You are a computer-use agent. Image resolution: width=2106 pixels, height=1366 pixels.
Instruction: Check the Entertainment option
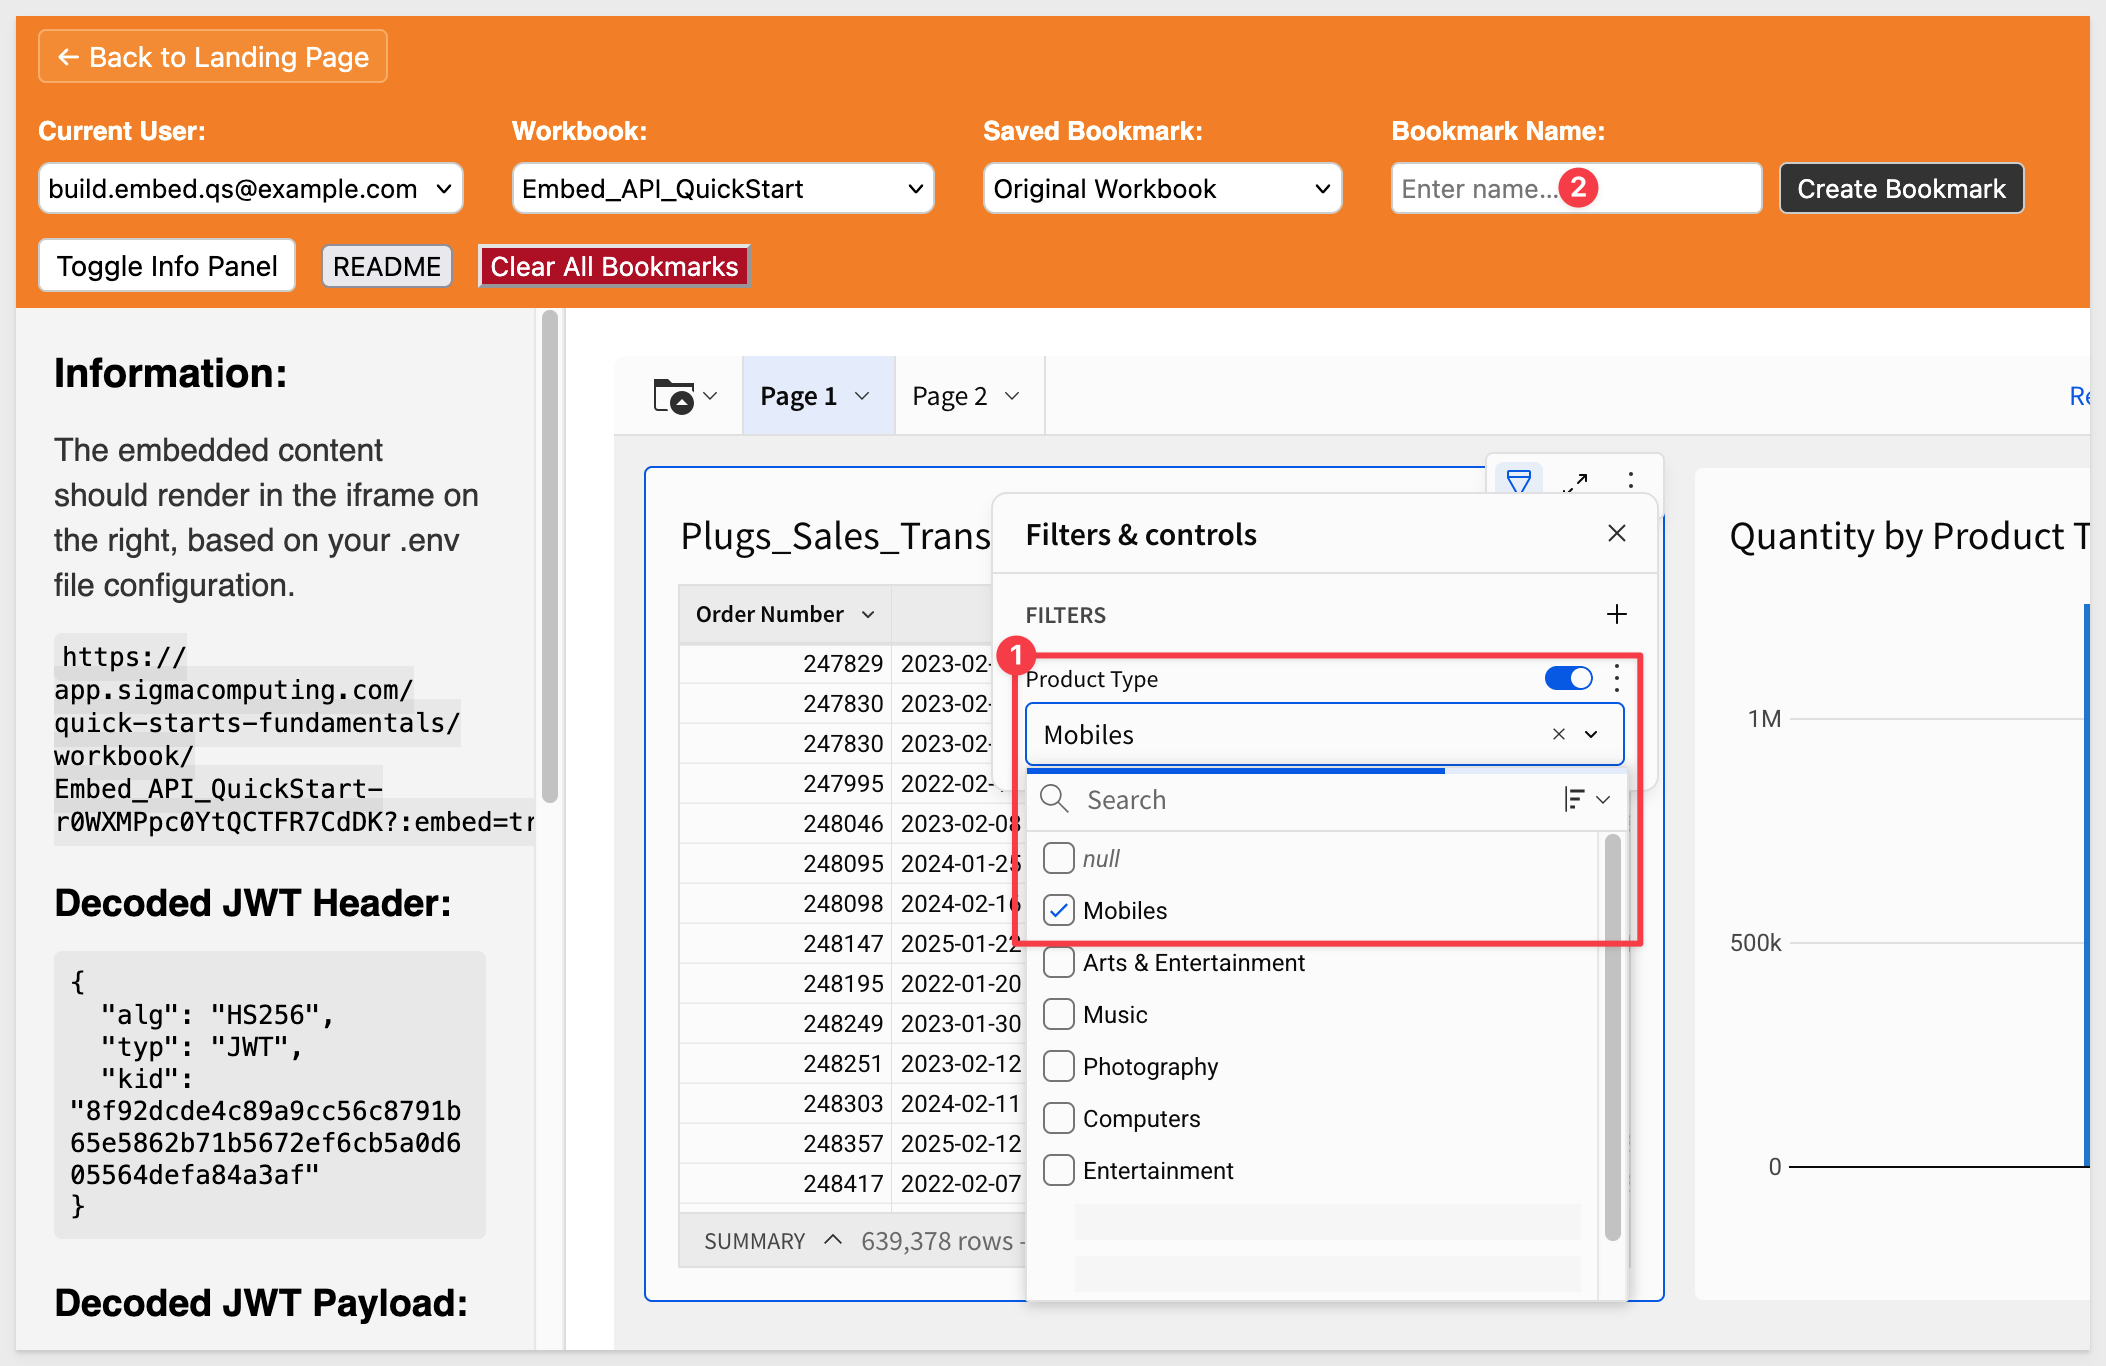pos(1058,1170)
